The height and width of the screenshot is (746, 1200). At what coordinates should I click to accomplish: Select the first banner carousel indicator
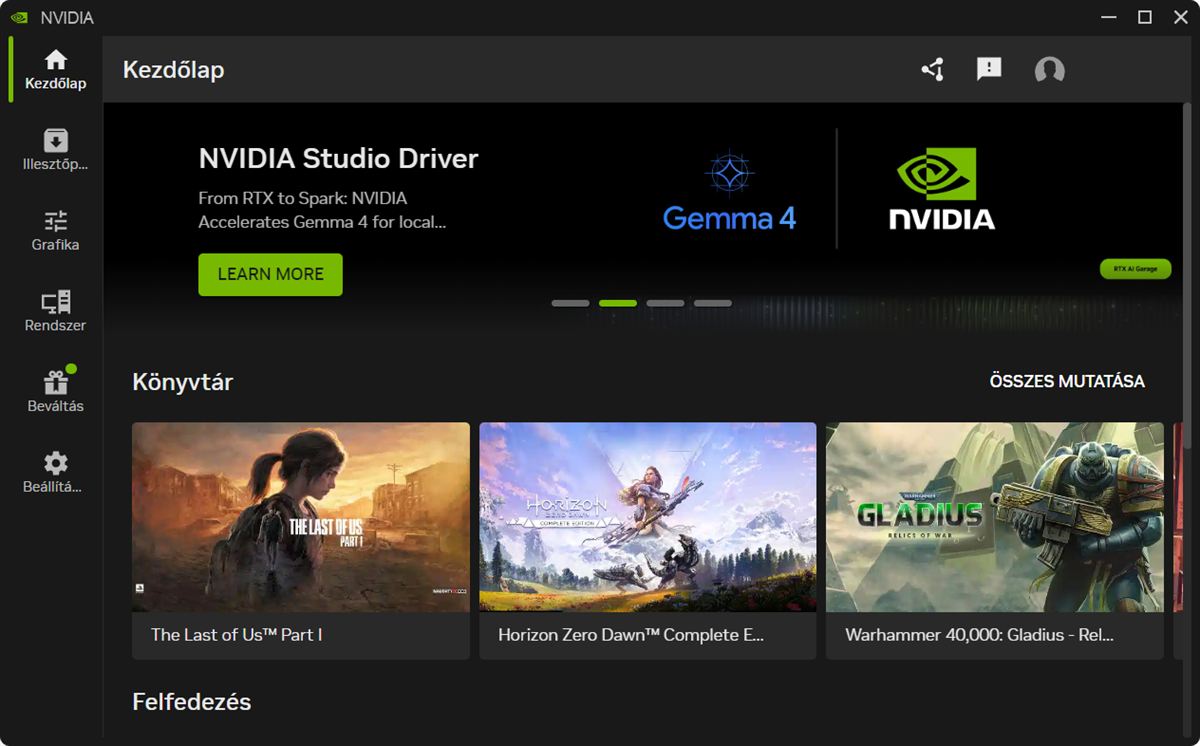570,303
